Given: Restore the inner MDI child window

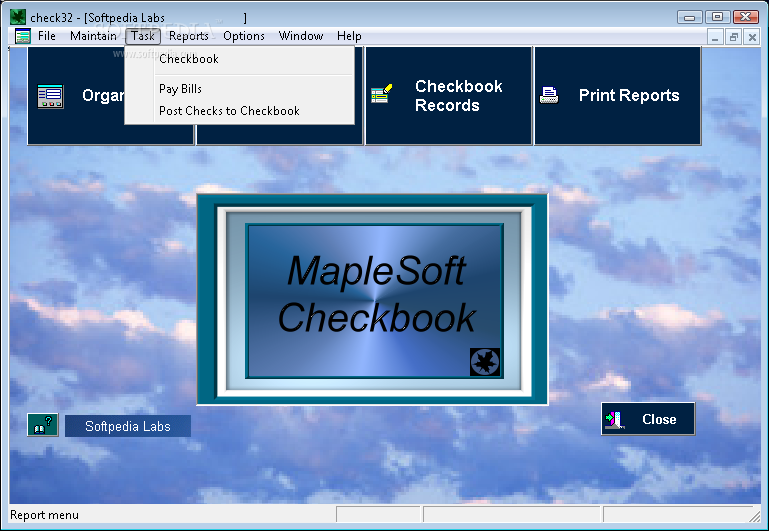Looking at the screenshot, I should 734,37.
